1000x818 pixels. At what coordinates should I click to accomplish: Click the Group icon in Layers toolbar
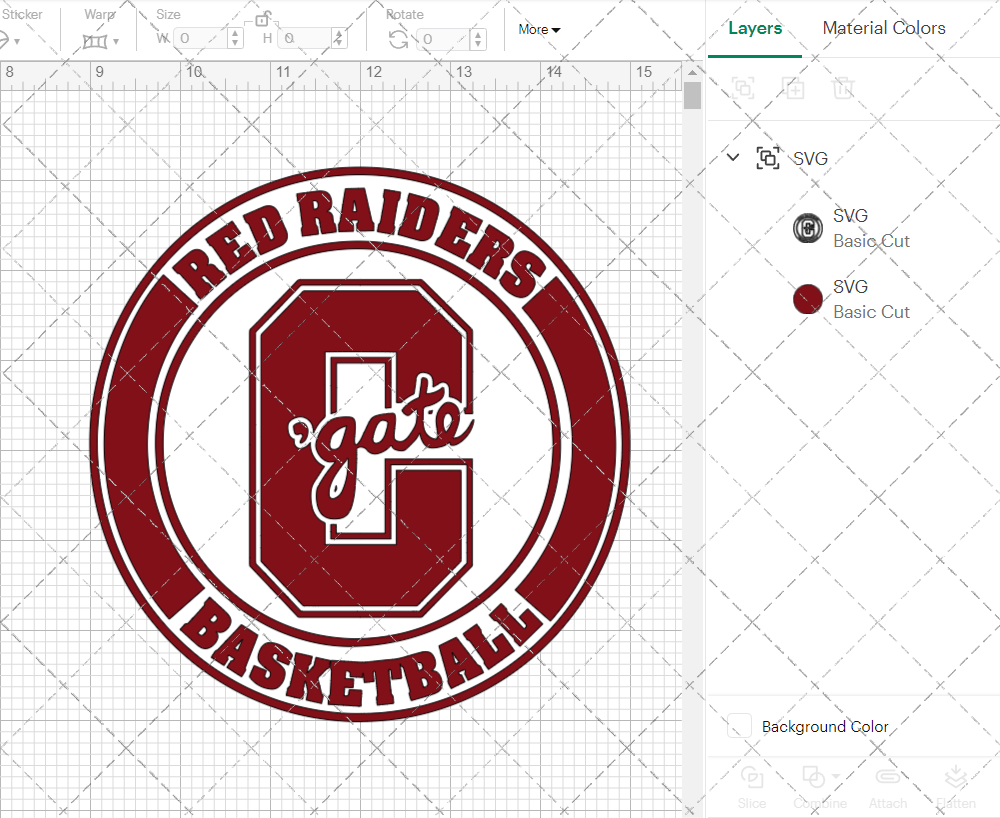(743, 88)
